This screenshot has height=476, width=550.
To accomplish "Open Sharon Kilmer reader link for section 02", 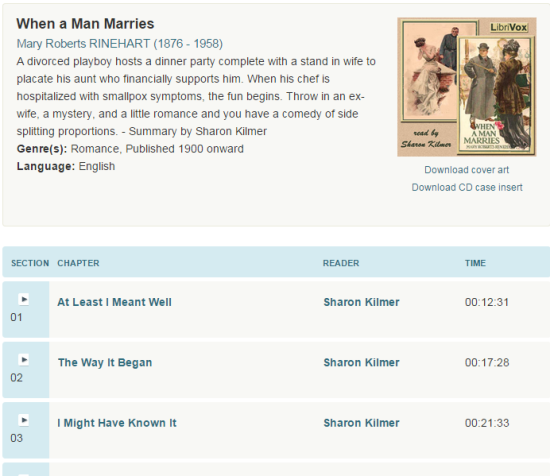I will [x=361, y=362].
